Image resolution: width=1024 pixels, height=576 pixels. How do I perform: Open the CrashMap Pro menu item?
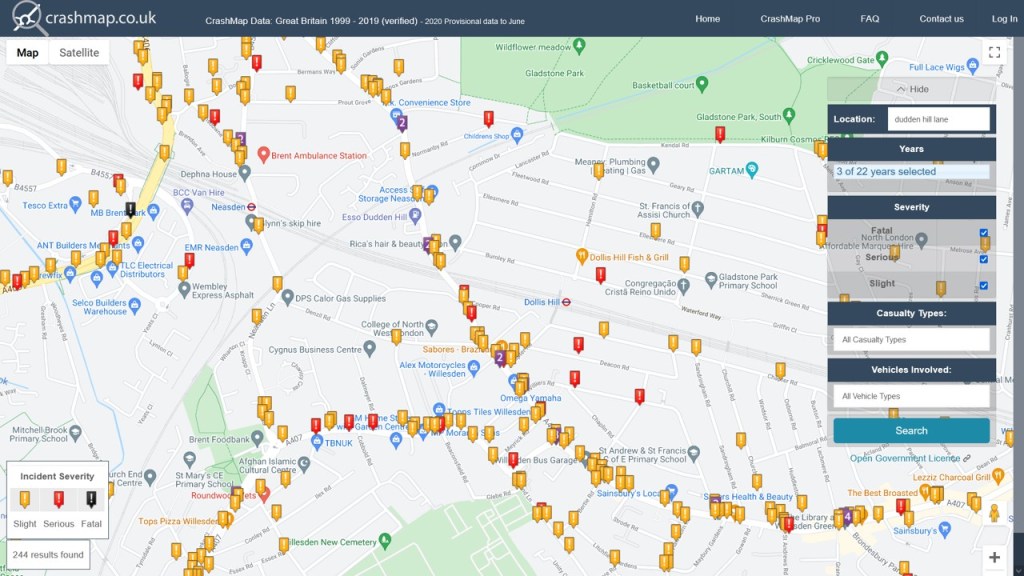click(790, 19)
